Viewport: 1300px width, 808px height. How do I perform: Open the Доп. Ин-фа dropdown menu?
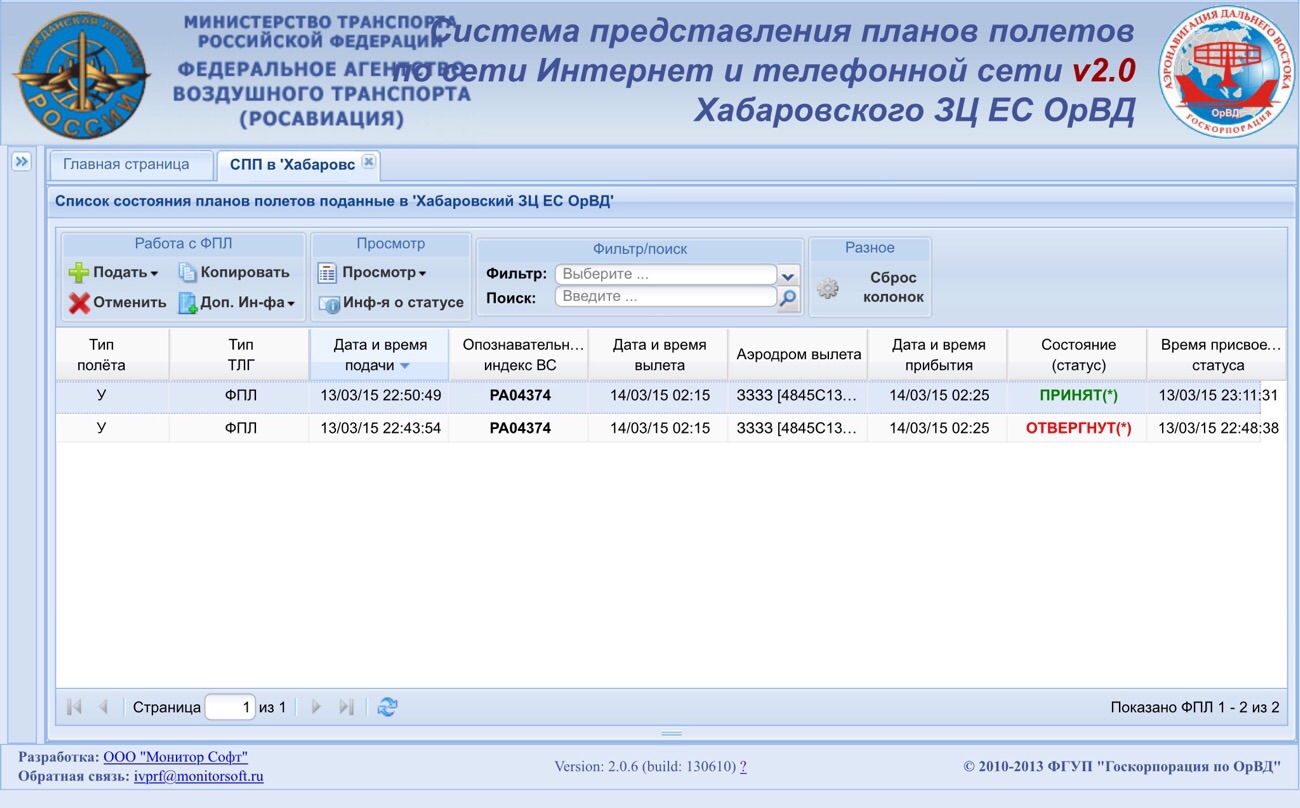point(247,303)
